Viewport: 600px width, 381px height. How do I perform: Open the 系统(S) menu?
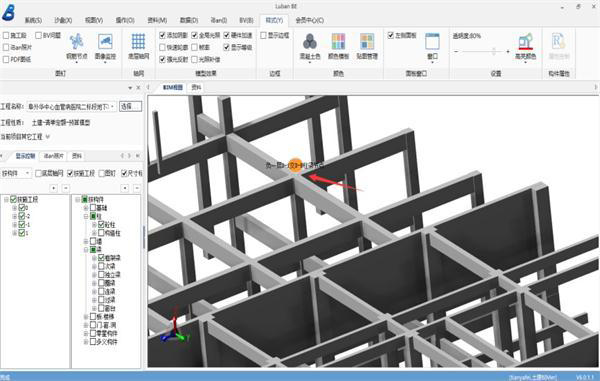point(33,20)
